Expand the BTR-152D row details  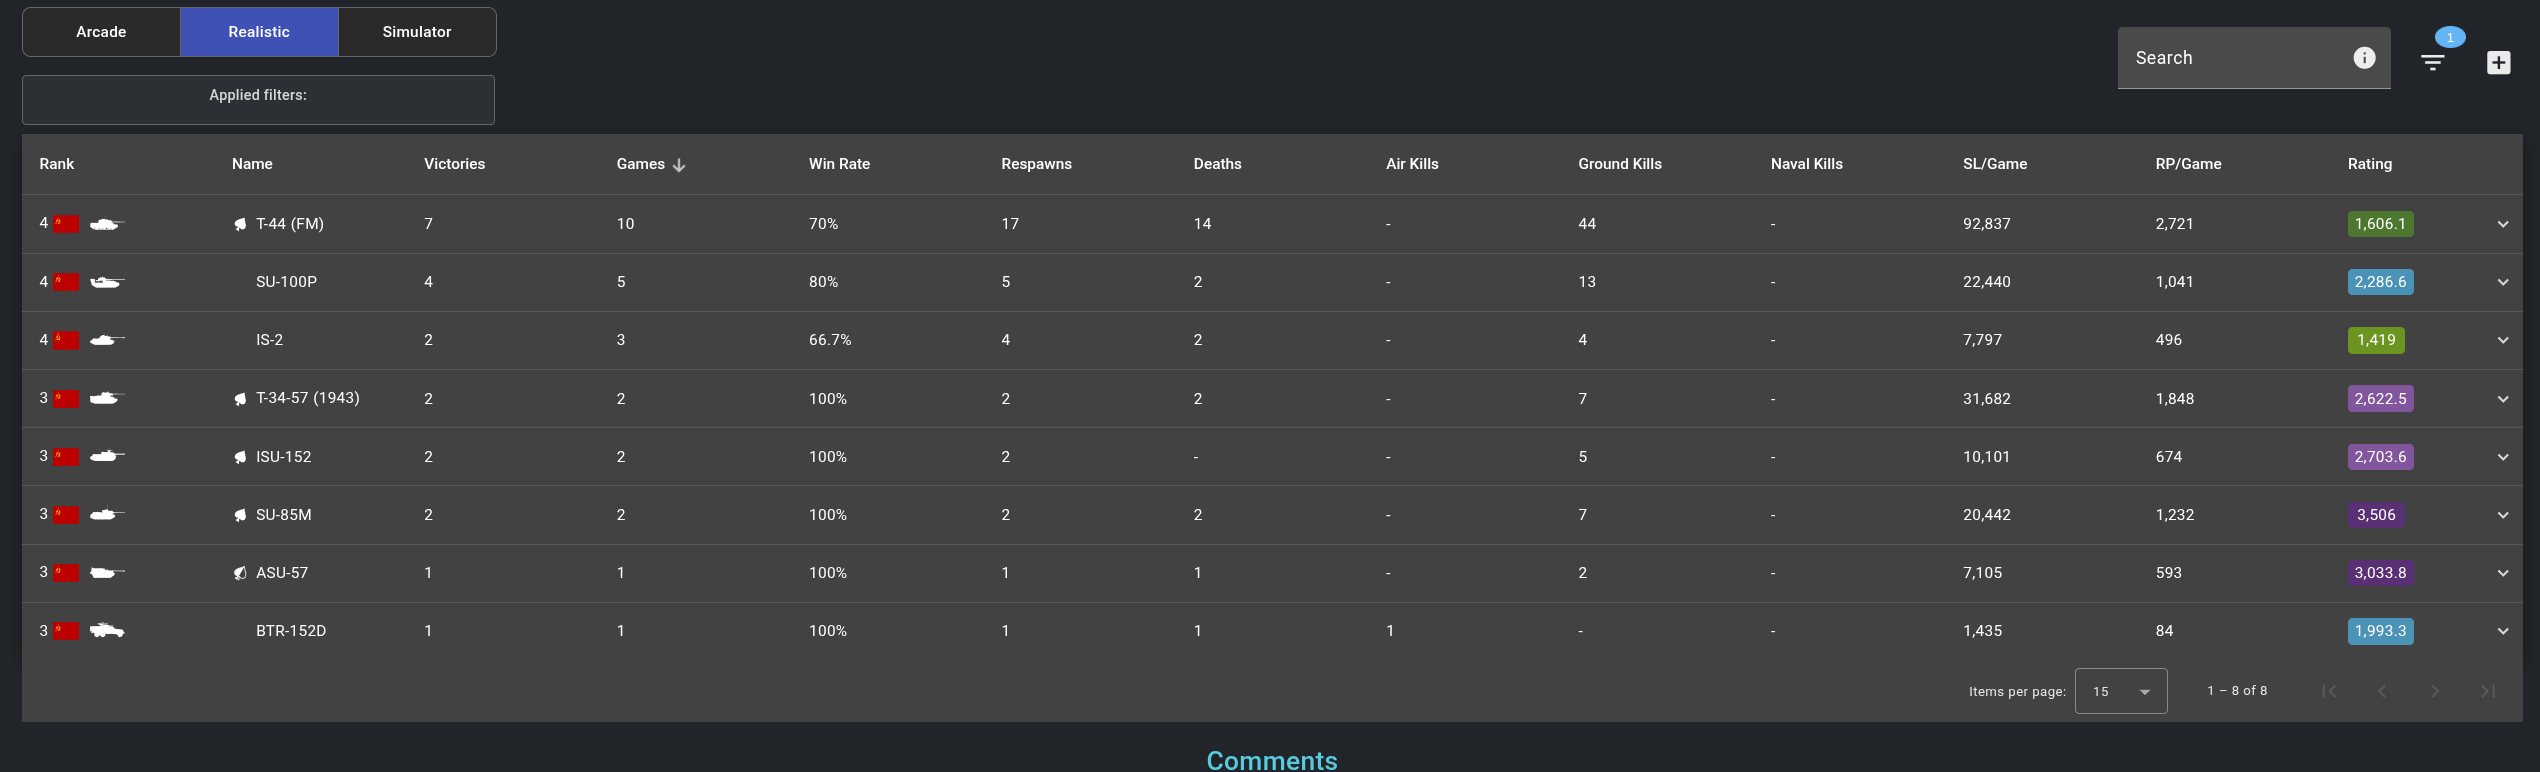point(2503,631)
